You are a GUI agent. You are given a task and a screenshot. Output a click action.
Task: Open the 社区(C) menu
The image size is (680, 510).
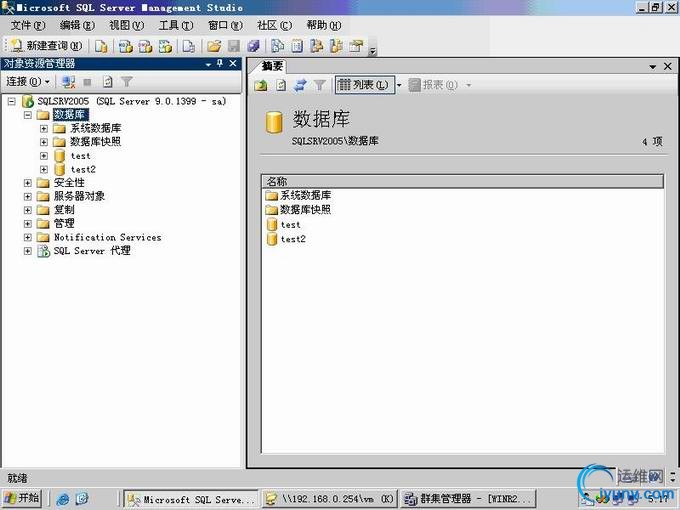(x=275, y=26)
